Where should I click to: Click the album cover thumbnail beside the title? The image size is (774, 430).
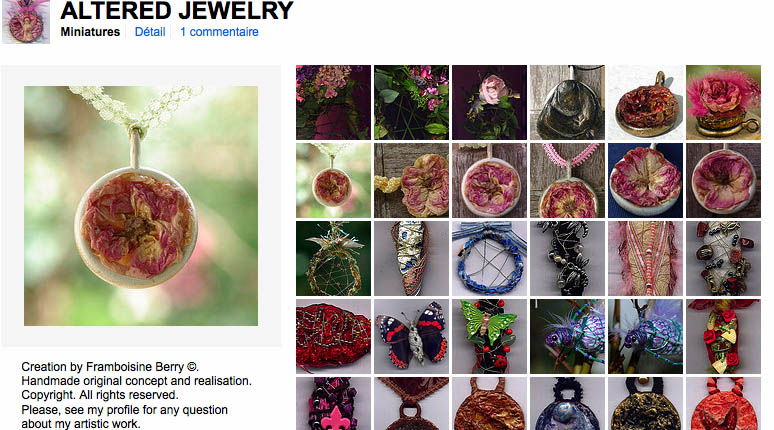pyautogui.click(x=26, y=22)
